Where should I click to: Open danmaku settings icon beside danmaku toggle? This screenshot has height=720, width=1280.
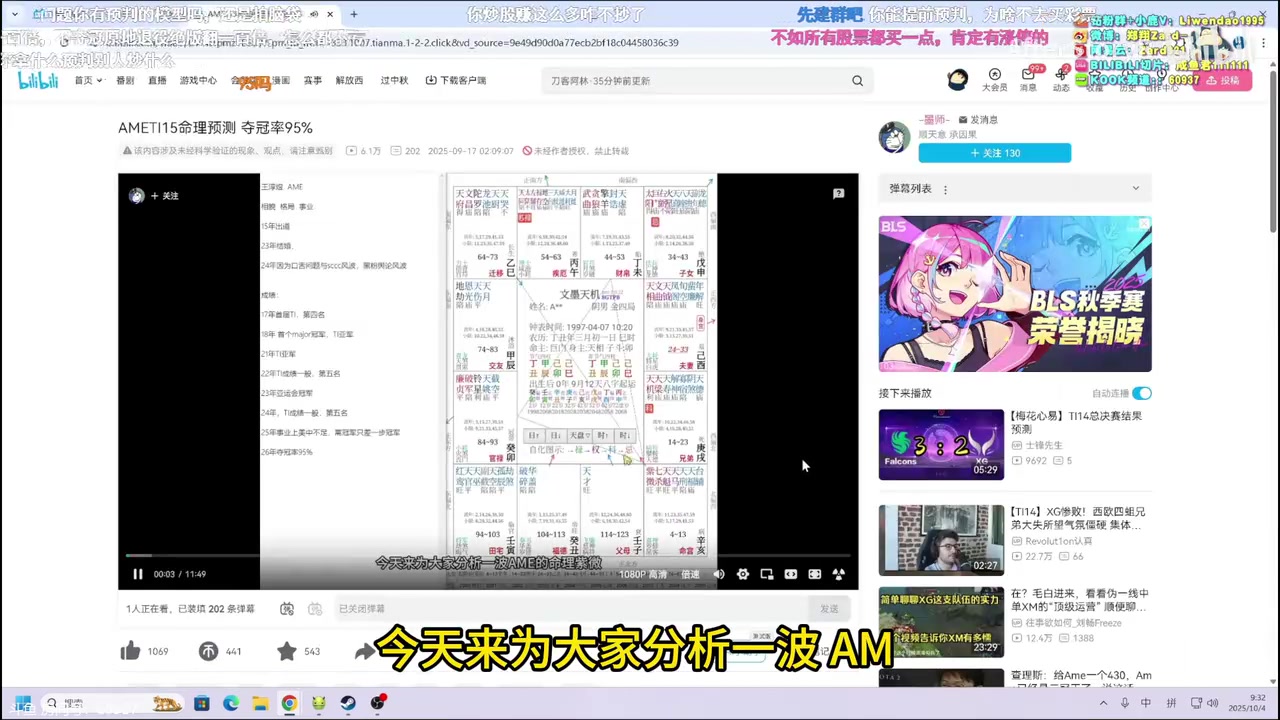tap(315, 608)
